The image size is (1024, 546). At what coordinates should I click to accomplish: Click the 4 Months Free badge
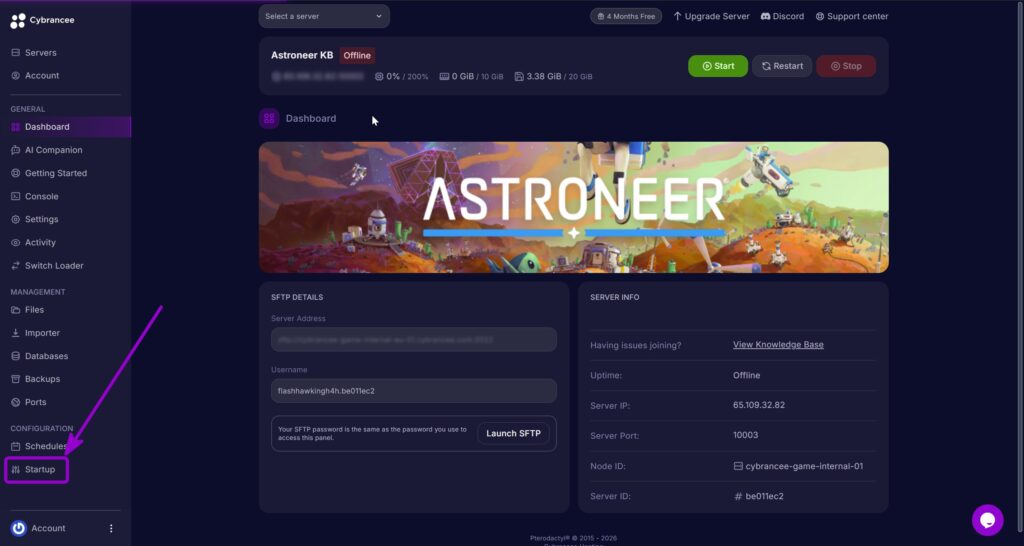tap(626, 16)
